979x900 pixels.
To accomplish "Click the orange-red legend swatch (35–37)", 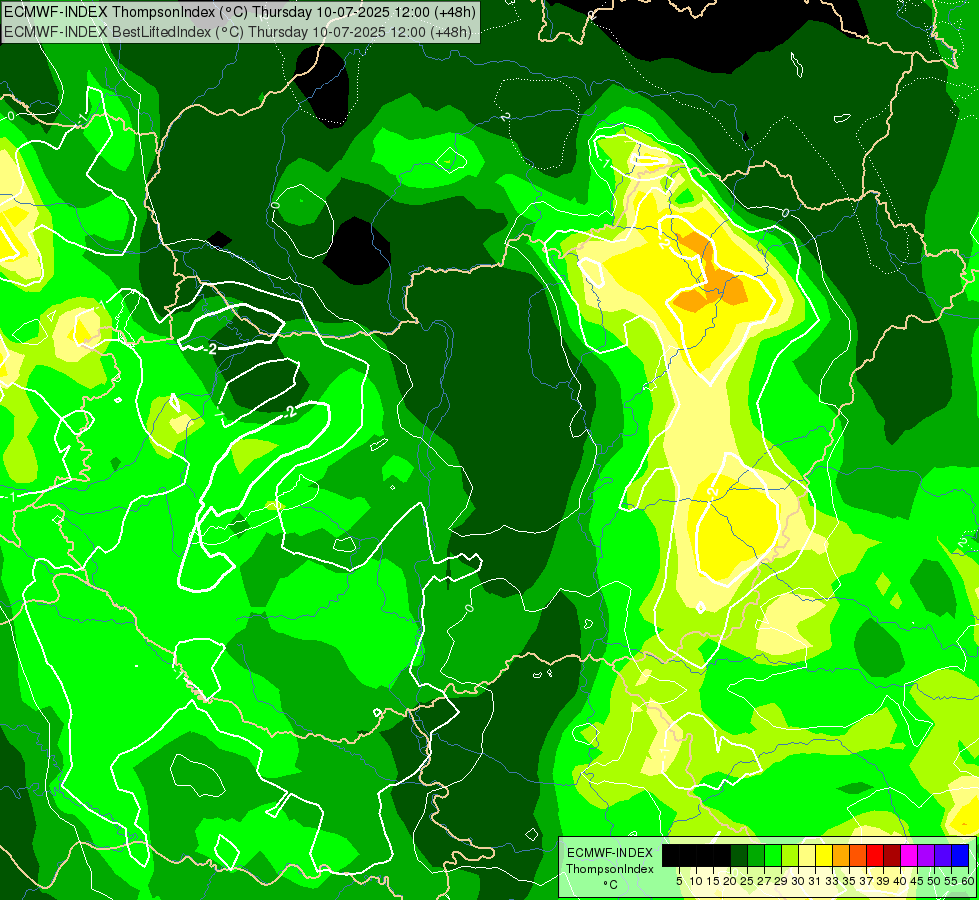I will [x=858, y=856].
